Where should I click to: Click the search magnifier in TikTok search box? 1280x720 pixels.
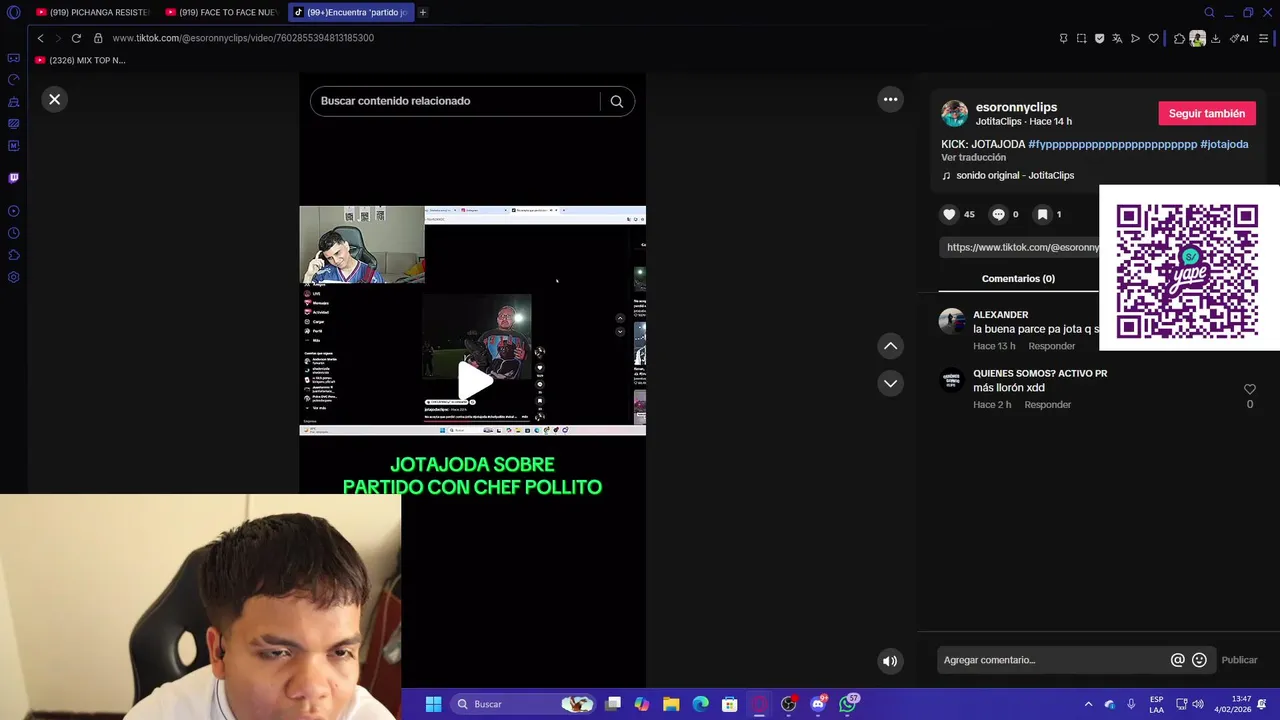coord(617,101)
